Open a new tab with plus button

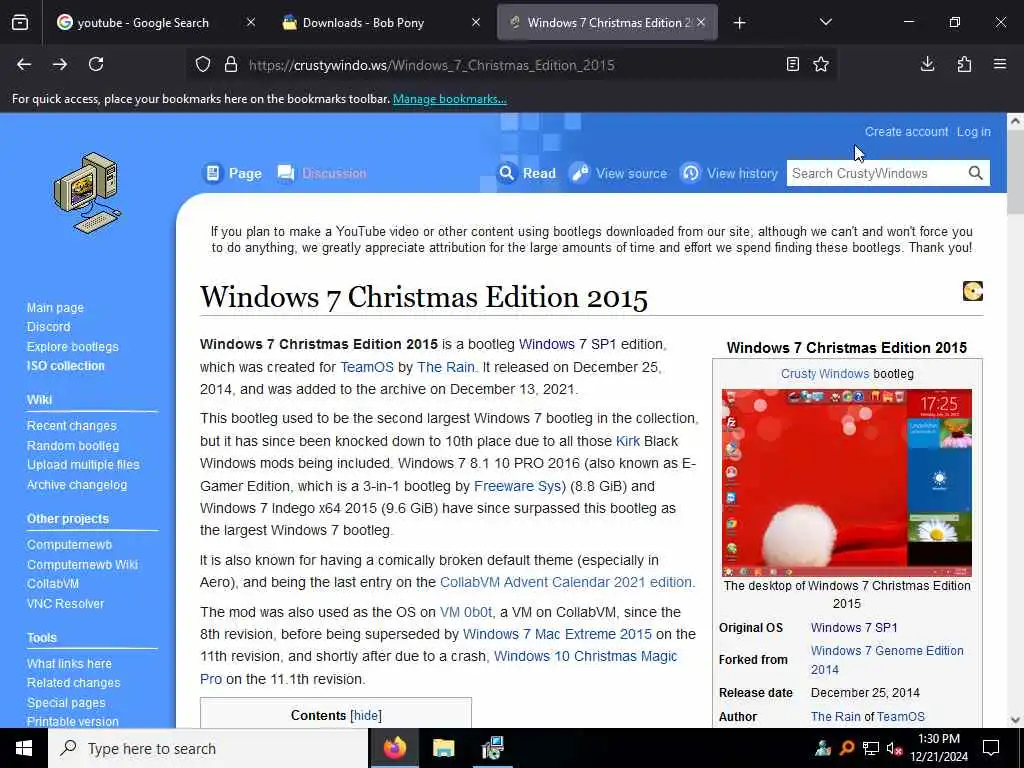tap(739, 23)
